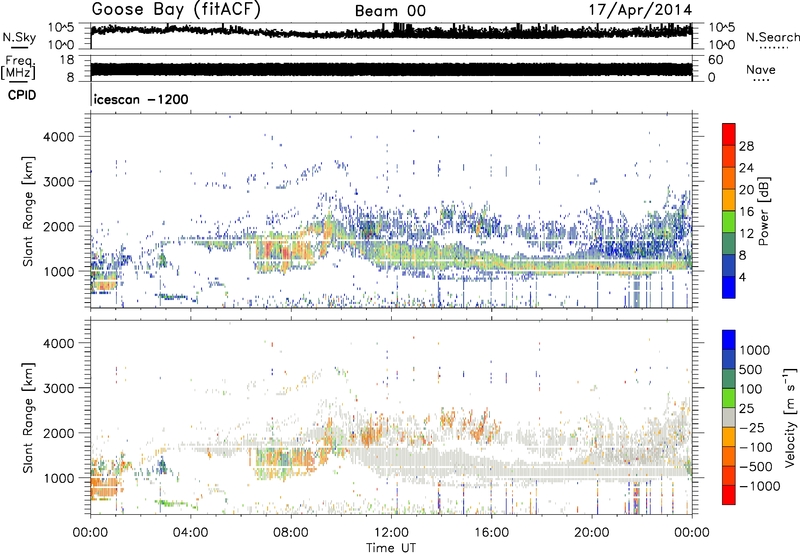Click the noise sky trace plot
Viewport: 800px width, 554px height.
(x=391, y=31)
